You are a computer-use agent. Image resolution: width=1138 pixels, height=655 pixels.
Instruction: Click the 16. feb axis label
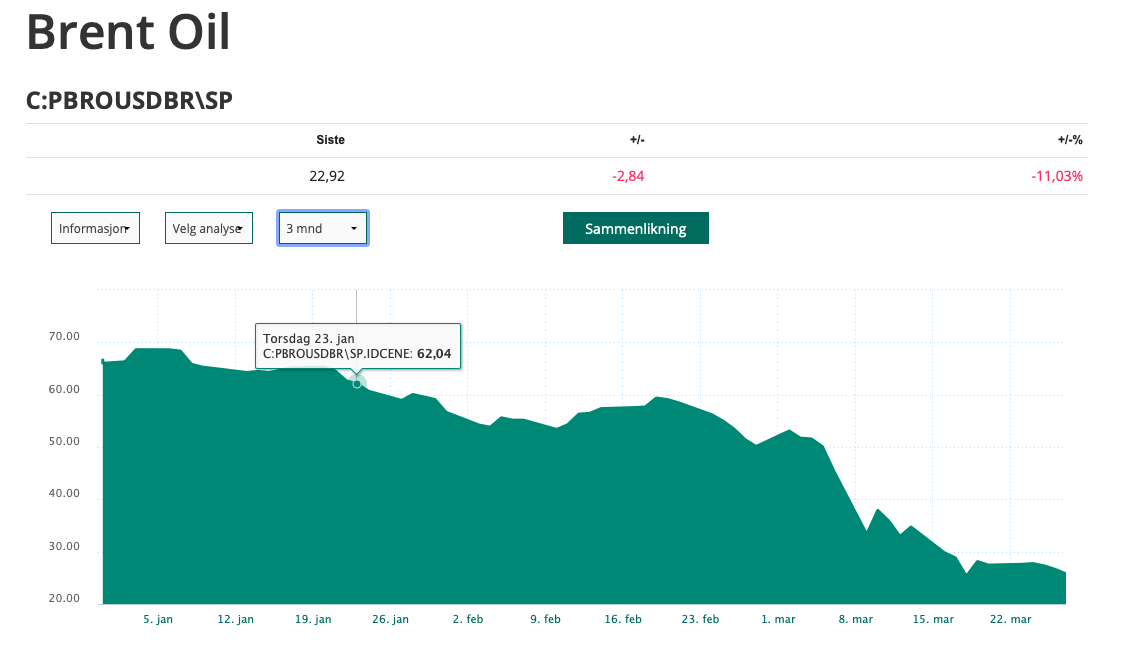click(623, 619)
